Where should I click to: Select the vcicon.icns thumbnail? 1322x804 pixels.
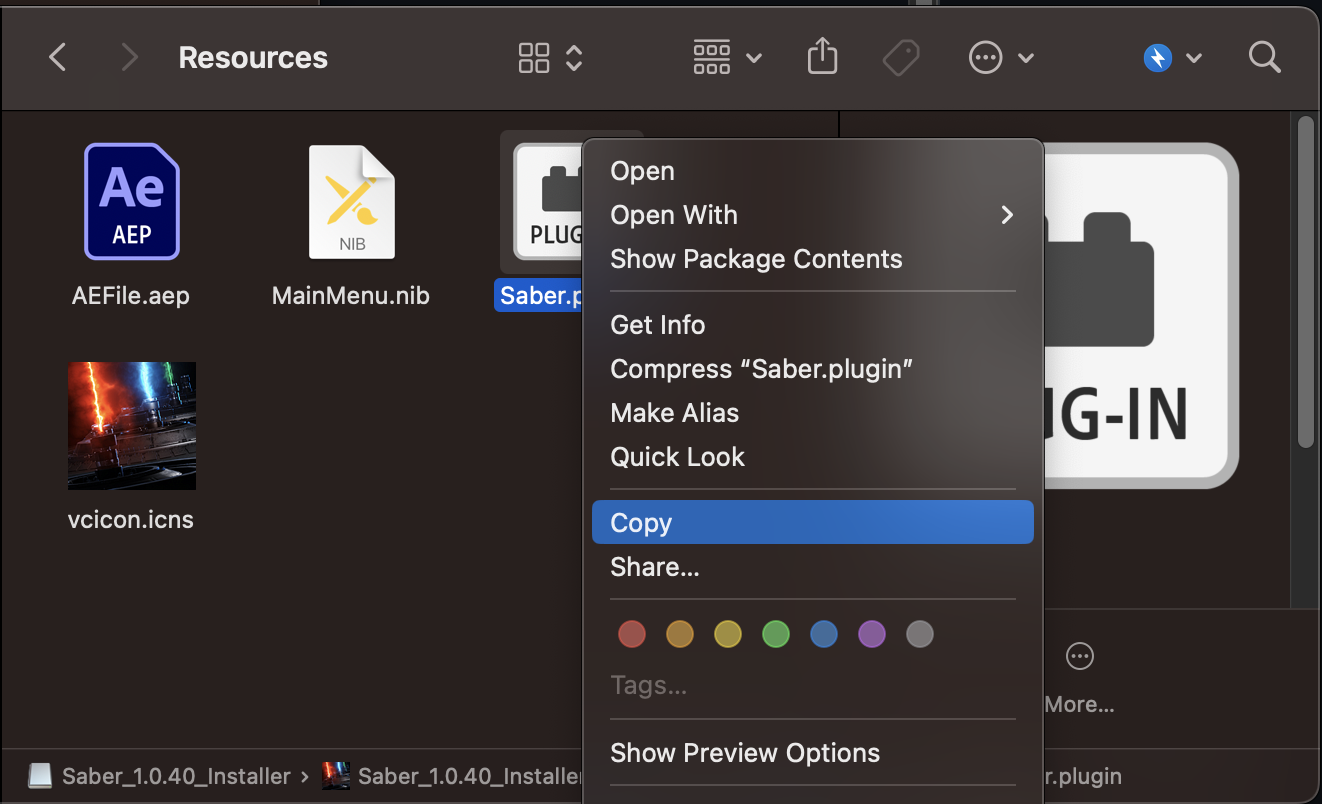pos(132,426)
